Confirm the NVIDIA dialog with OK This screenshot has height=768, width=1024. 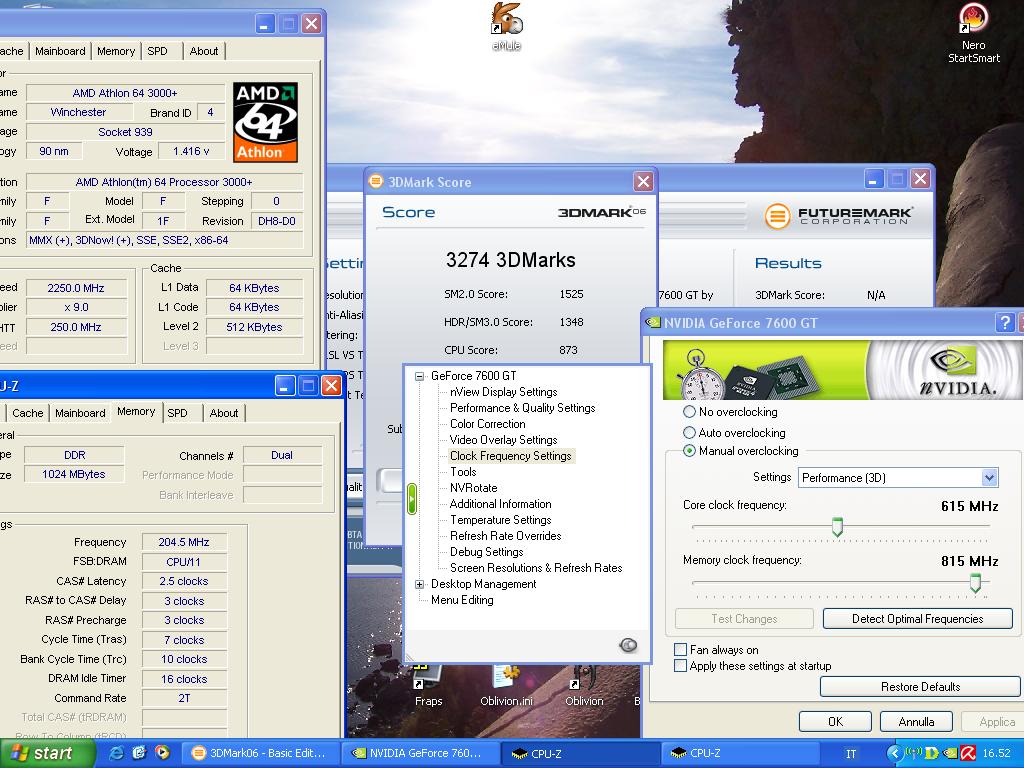point(835,722)
